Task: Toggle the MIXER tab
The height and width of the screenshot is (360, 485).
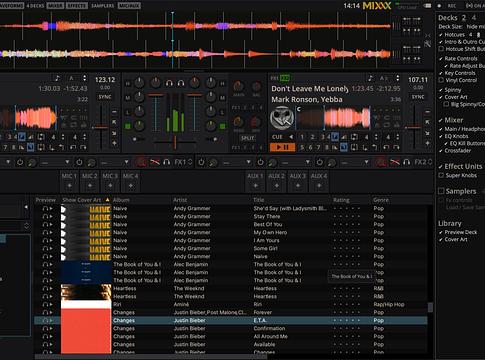Action: click(55, 6)
